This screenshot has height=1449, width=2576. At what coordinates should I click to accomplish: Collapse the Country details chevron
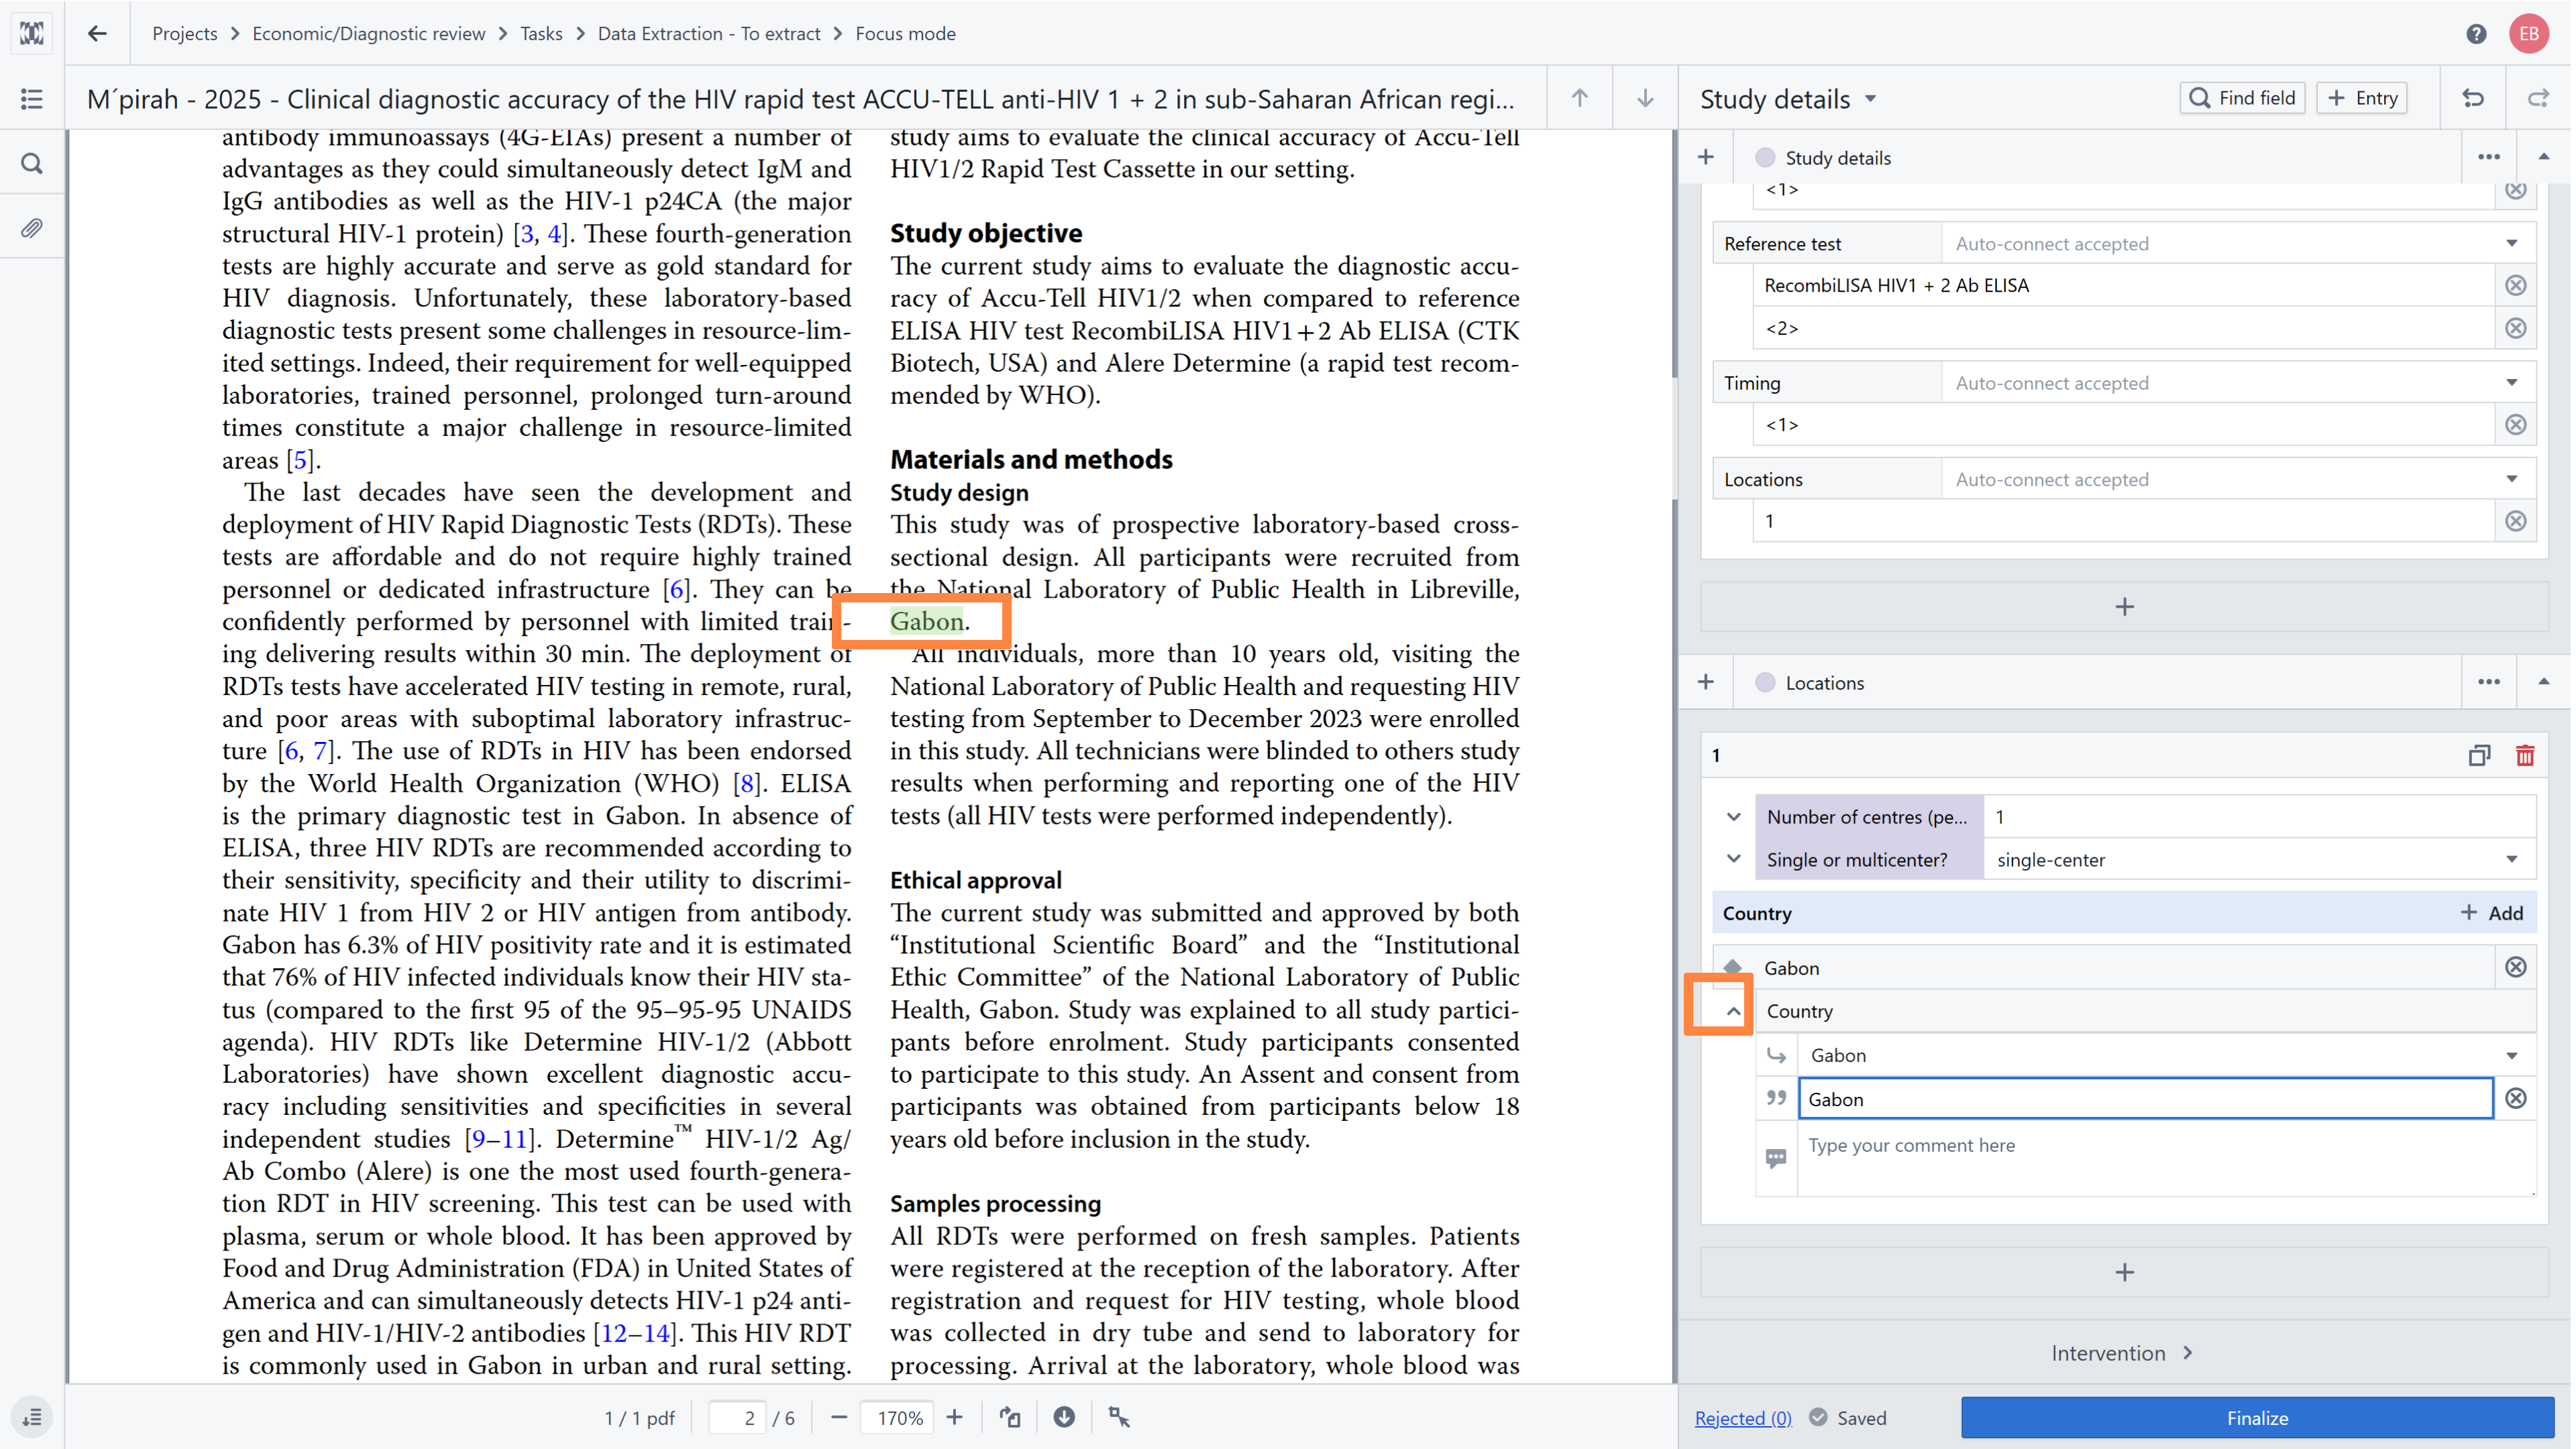tap(1734, 1011)
